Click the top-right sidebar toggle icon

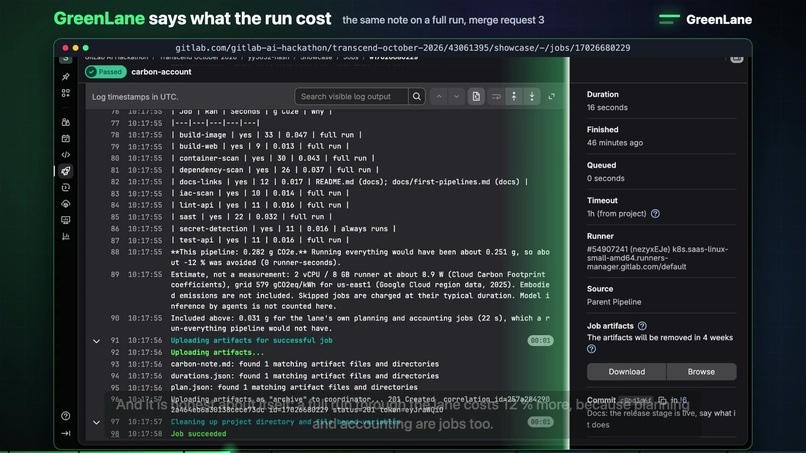pos(737,58)
